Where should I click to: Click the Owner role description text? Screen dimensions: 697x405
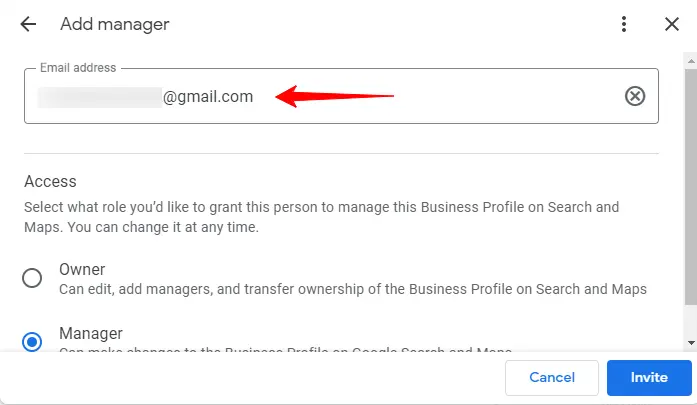352,289
